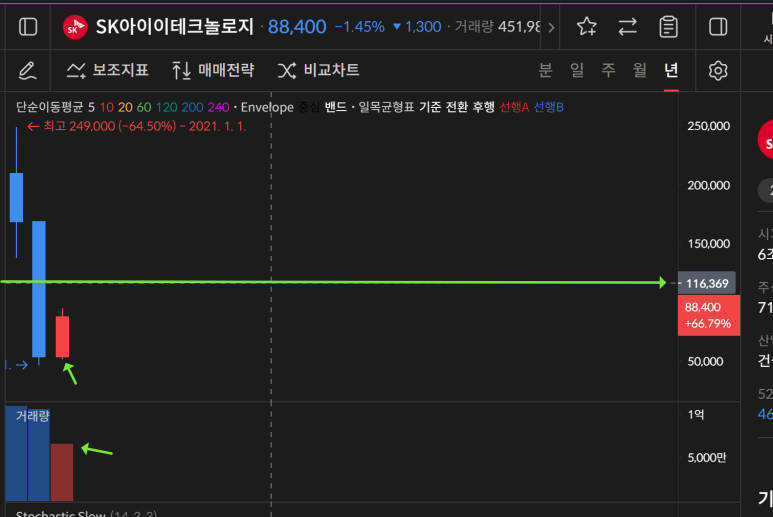Toggle moving average 20 line

[125, 107]
